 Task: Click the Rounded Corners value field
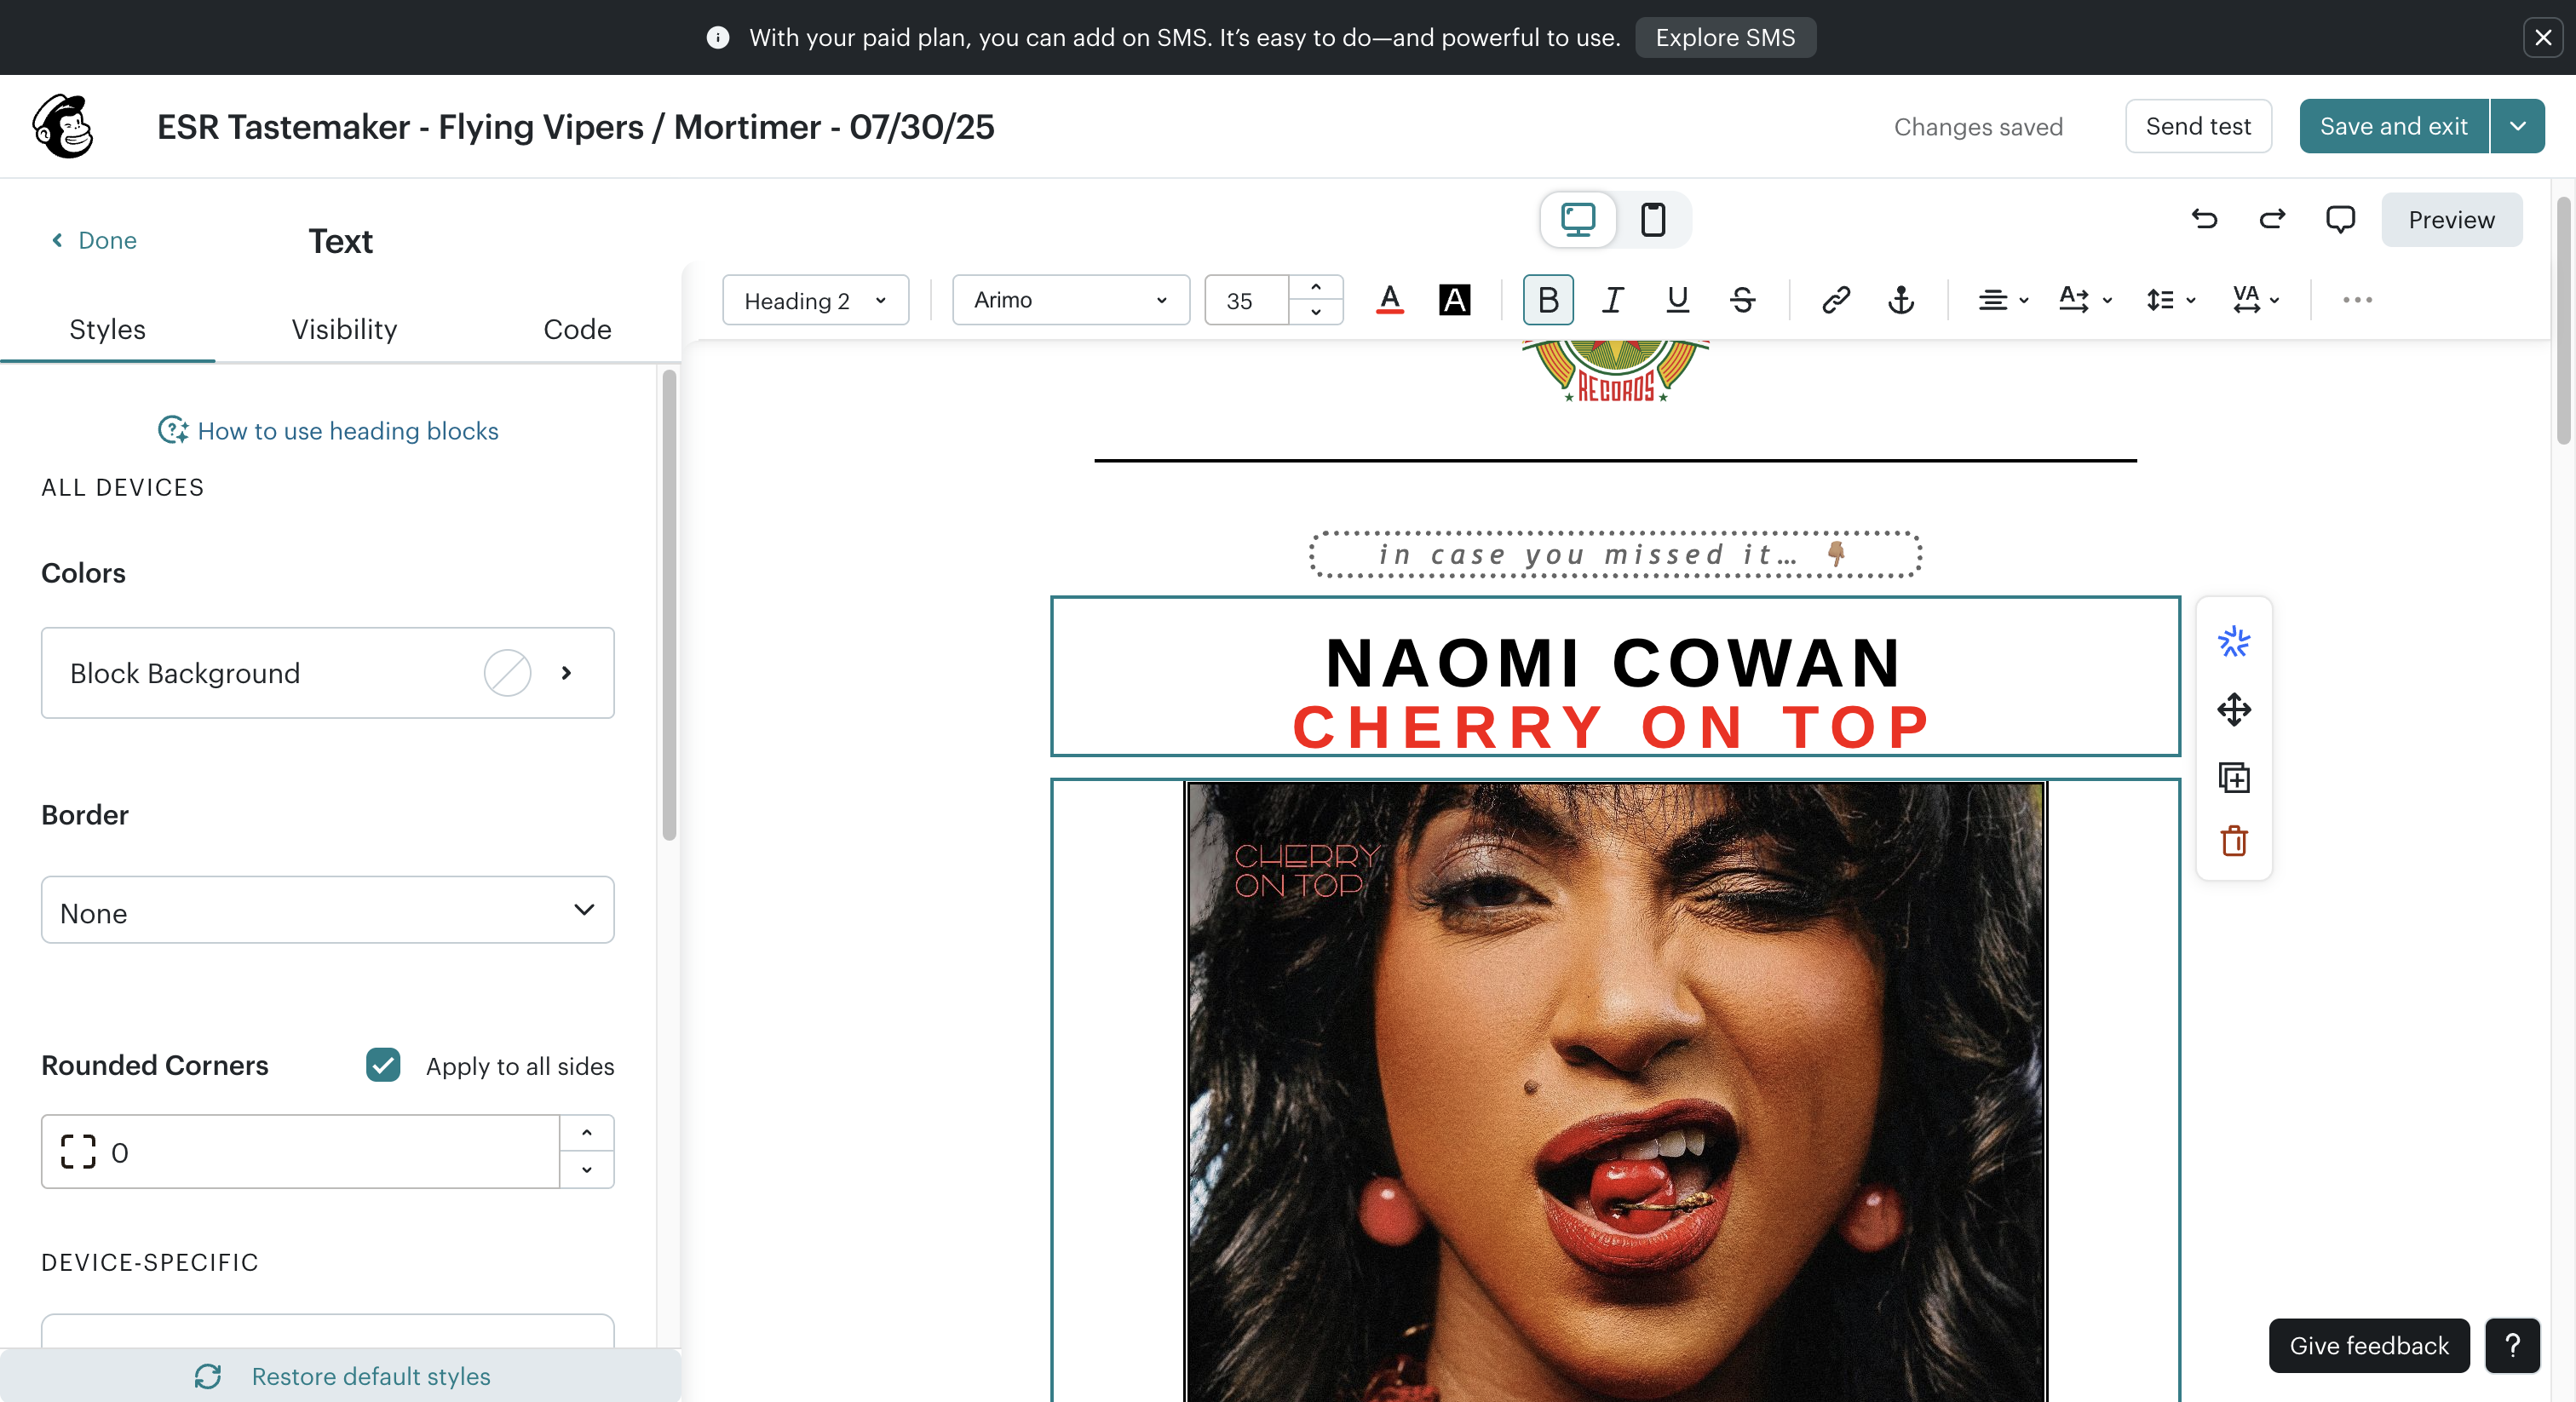300,1152
